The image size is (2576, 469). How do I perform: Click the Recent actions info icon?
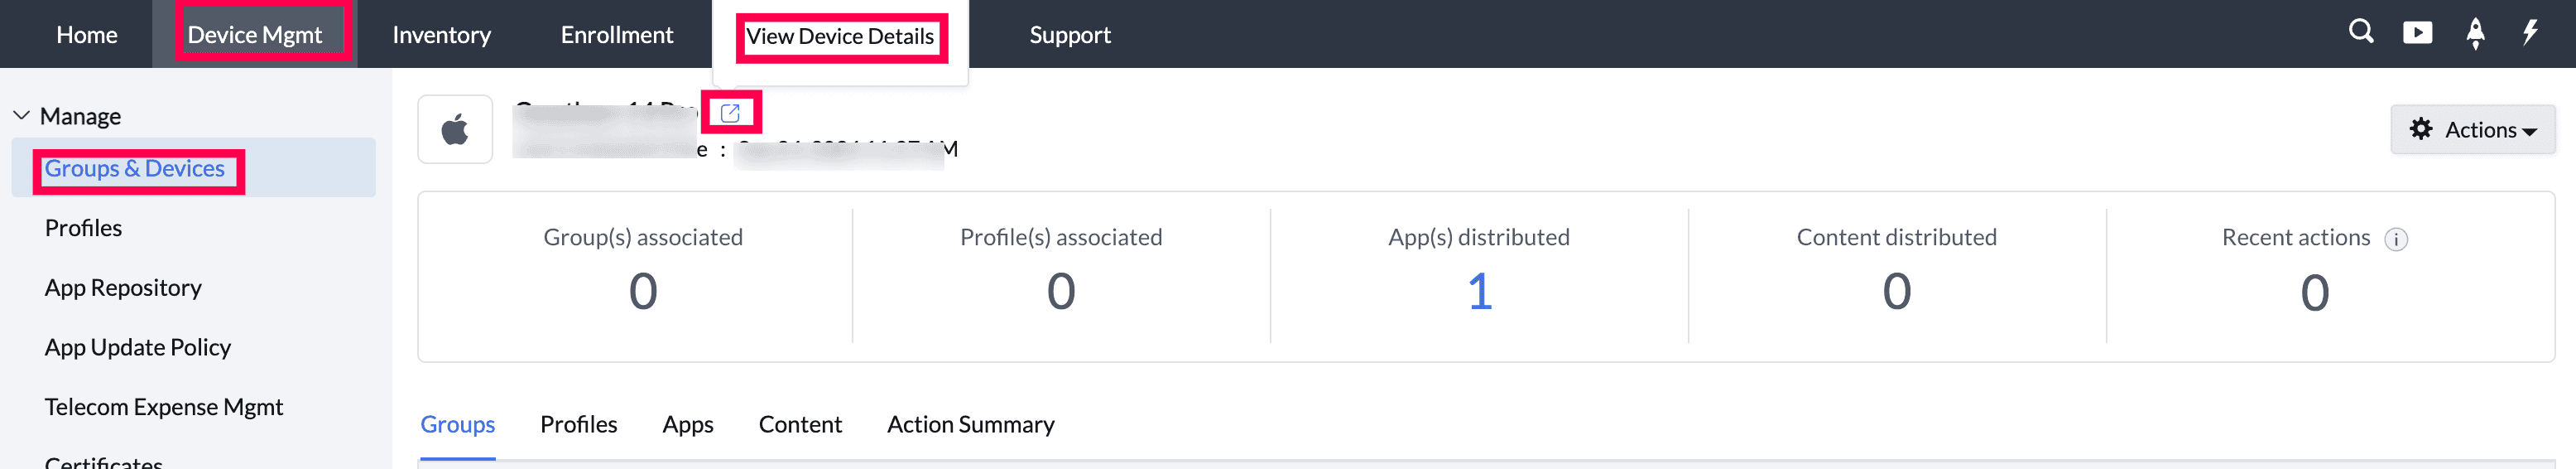(x=2396, y=239)
